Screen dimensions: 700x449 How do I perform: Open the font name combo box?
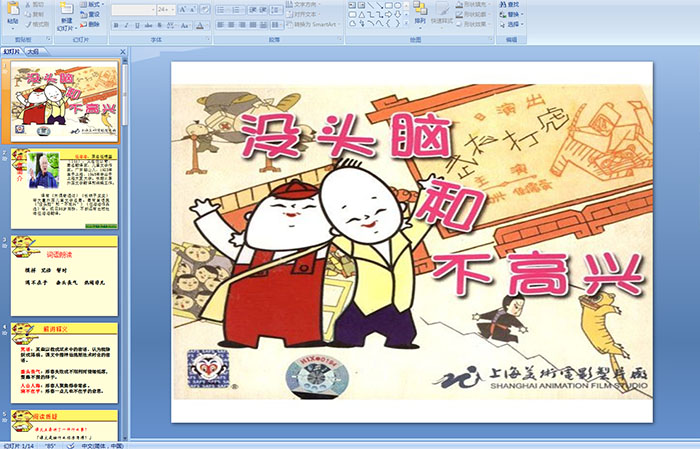point(134,10)
